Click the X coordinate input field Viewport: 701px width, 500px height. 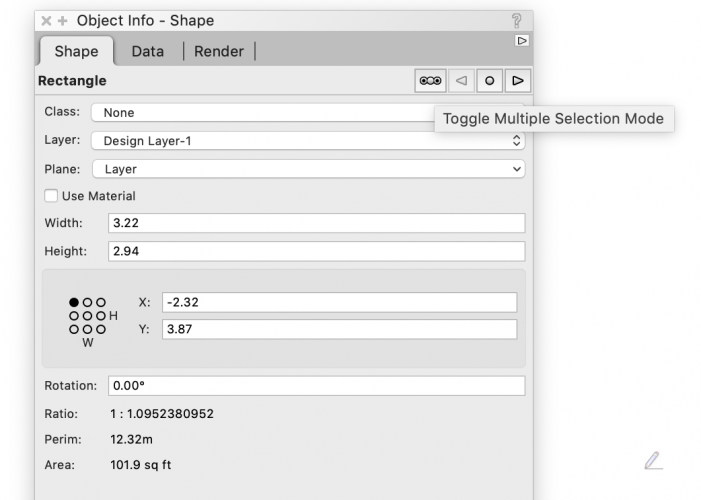click(x=339, y=302)
